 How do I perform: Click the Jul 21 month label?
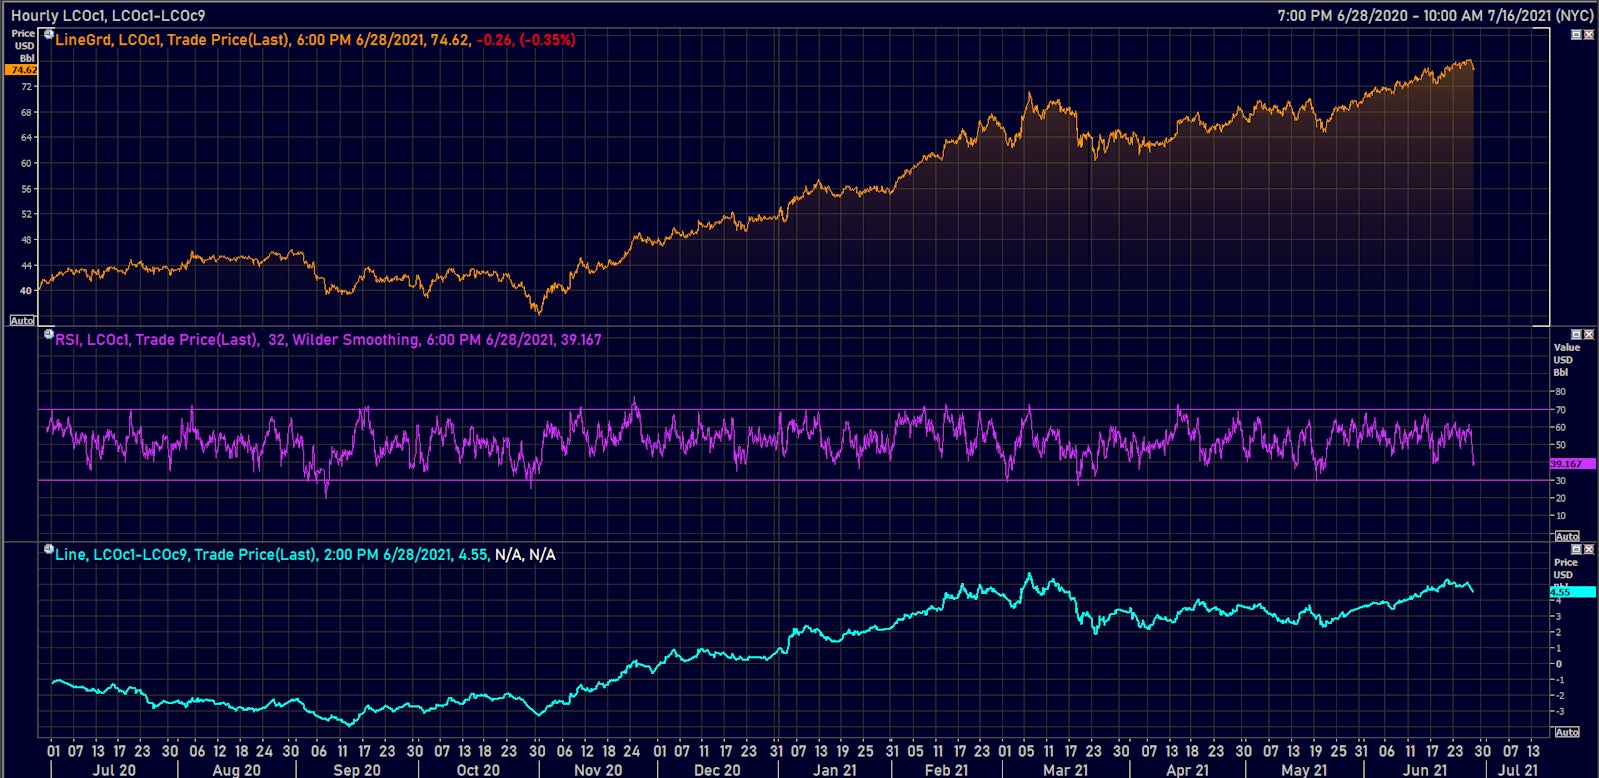1518,770
